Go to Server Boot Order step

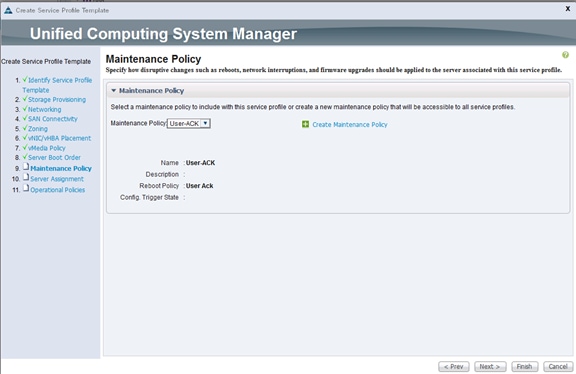click(54, 158)
